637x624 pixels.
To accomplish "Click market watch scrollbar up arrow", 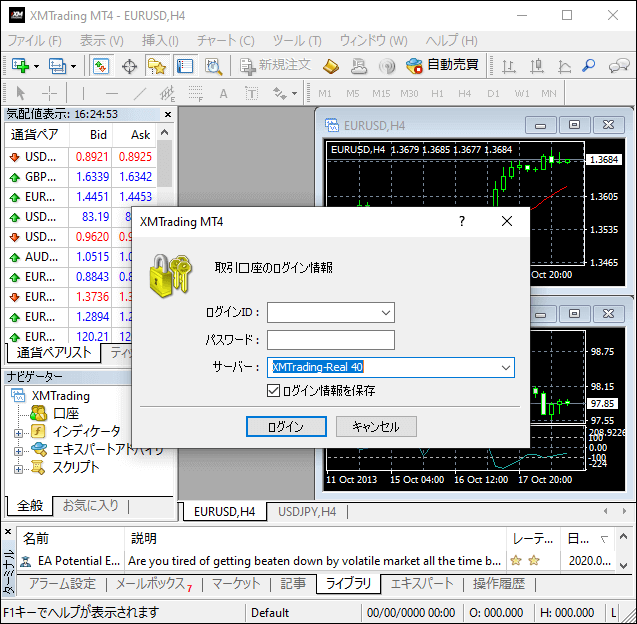I will (165, 132).
